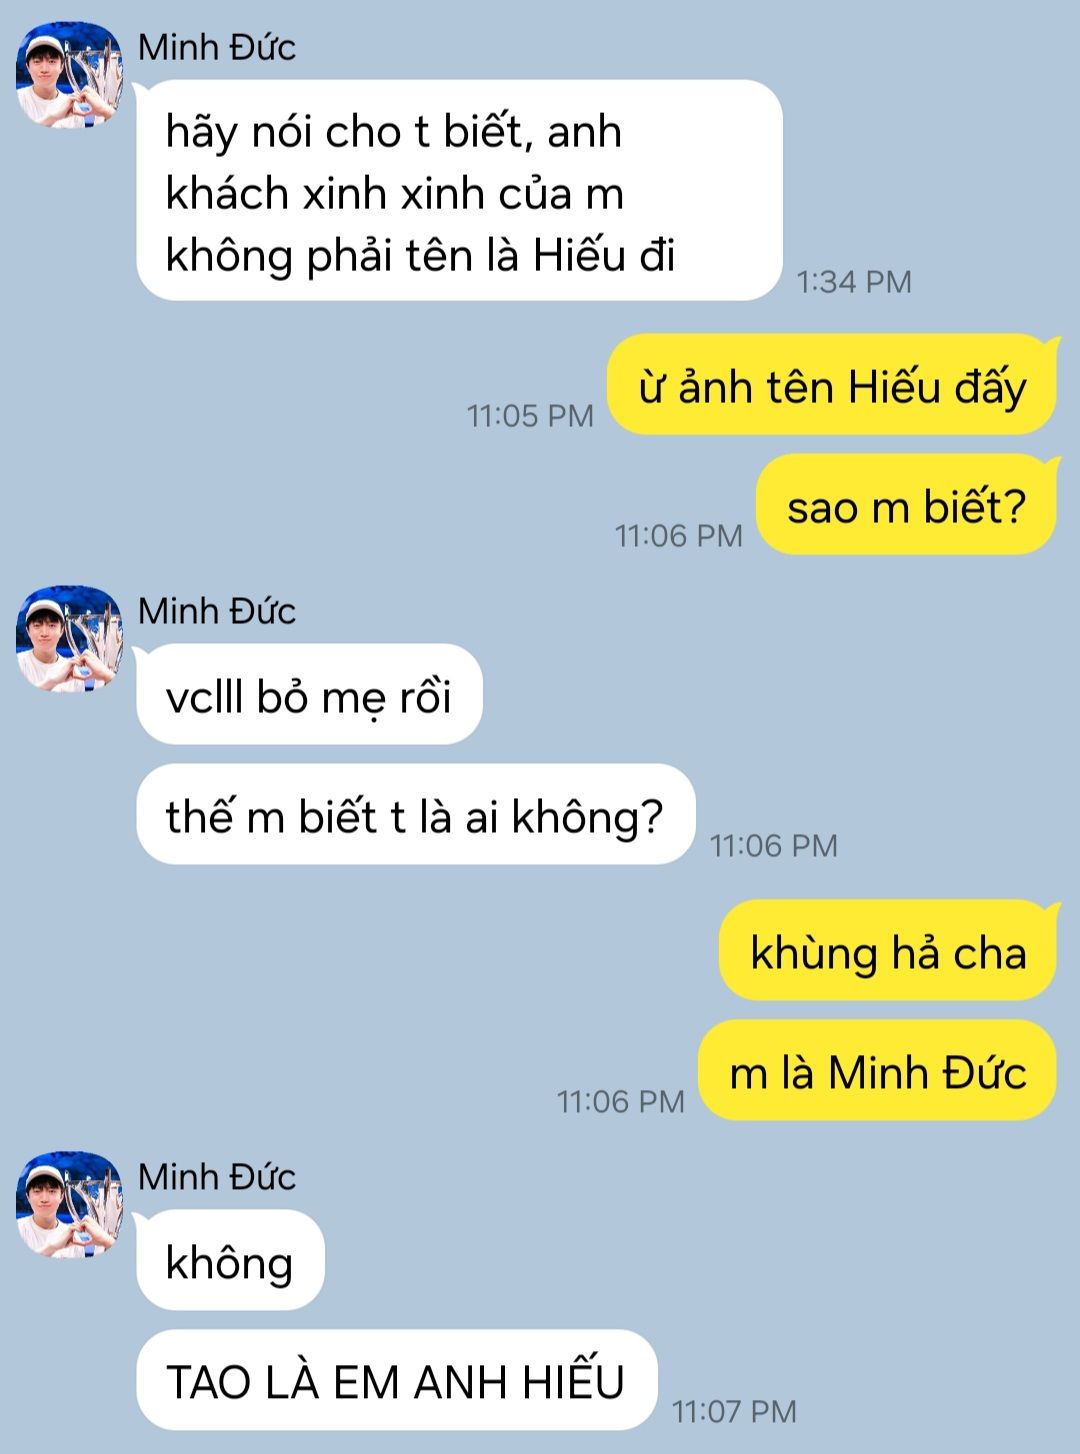Tap the 11:07 PM timestamp
The height and width of the screenshot is (1454, 1080).
point(734,1411)
